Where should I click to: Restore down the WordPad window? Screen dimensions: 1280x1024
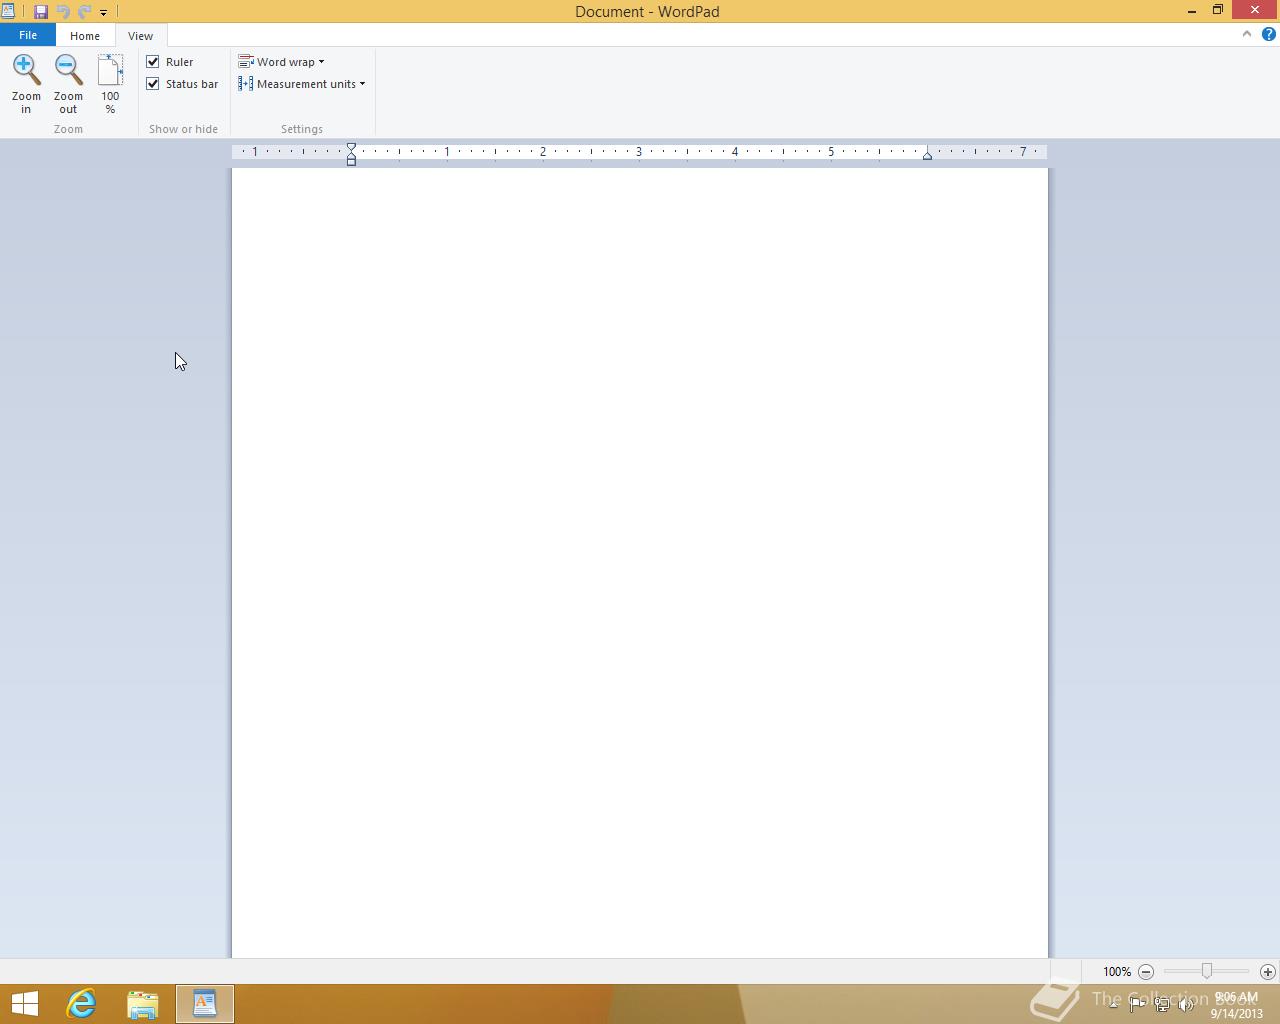click(1218, 10)
